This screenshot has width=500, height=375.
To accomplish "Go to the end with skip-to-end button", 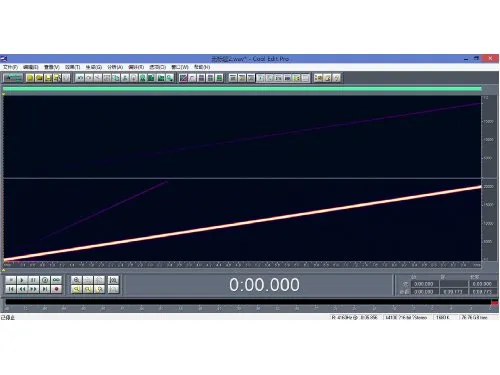I will [45, 289].
